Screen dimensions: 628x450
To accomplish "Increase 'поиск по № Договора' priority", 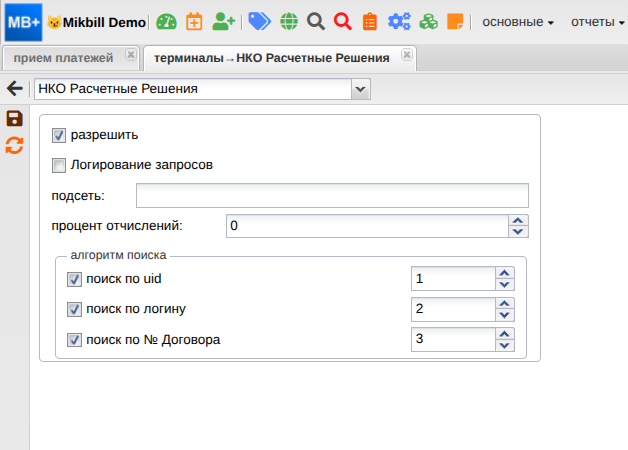I will pos(504,334).
